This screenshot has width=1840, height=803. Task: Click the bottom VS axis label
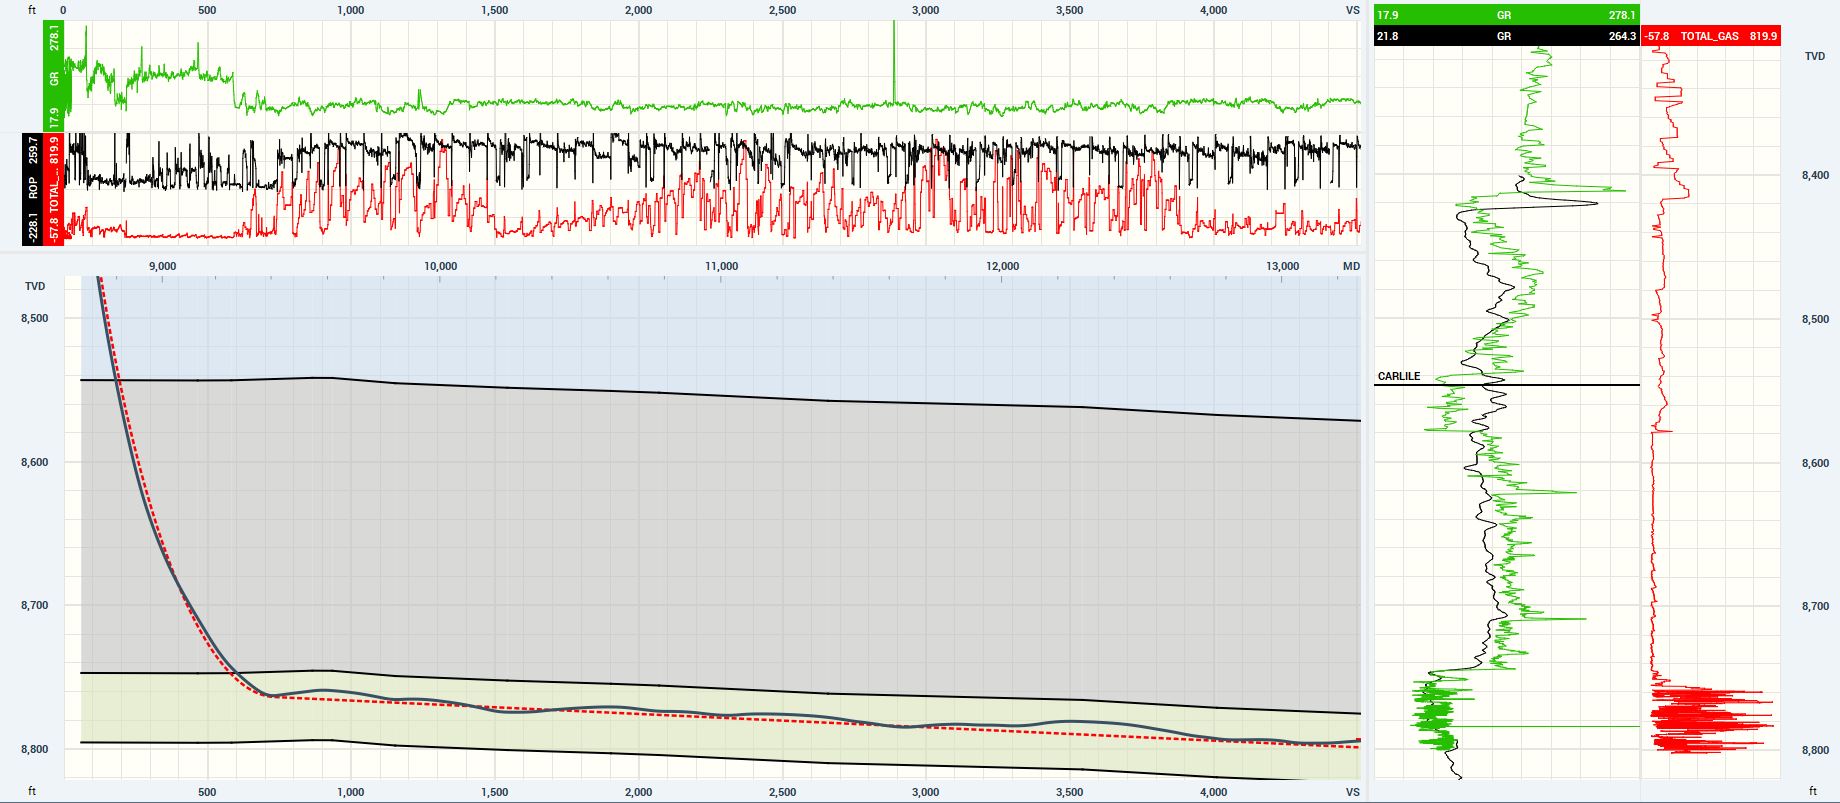coord(1352,792)
